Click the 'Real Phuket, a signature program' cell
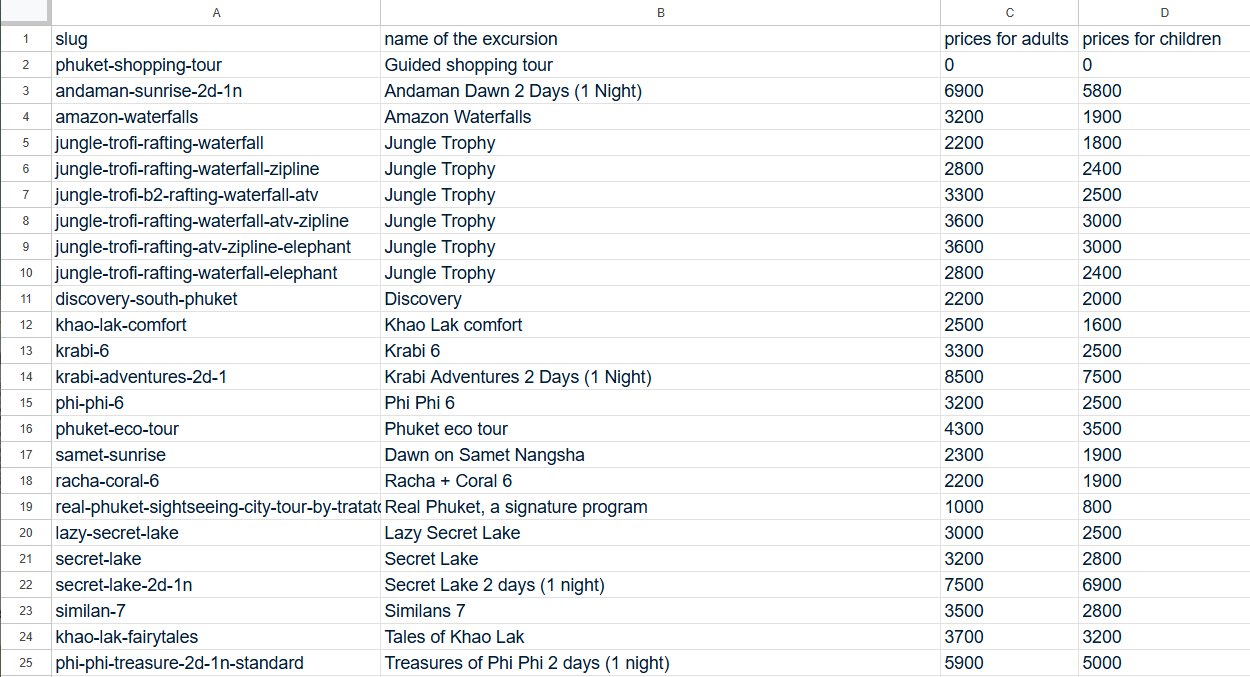The image size is (1250, 677). click(x=660, y=507)
